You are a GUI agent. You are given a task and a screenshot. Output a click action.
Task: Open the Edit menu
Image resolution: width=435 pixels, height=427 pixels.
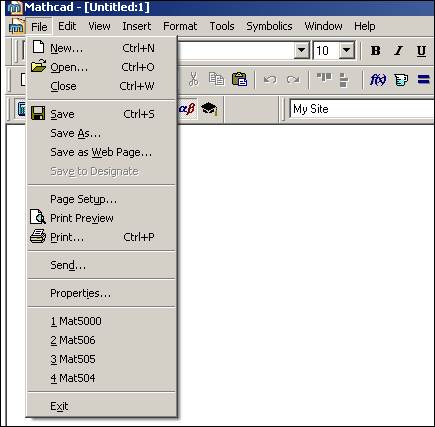67,26
